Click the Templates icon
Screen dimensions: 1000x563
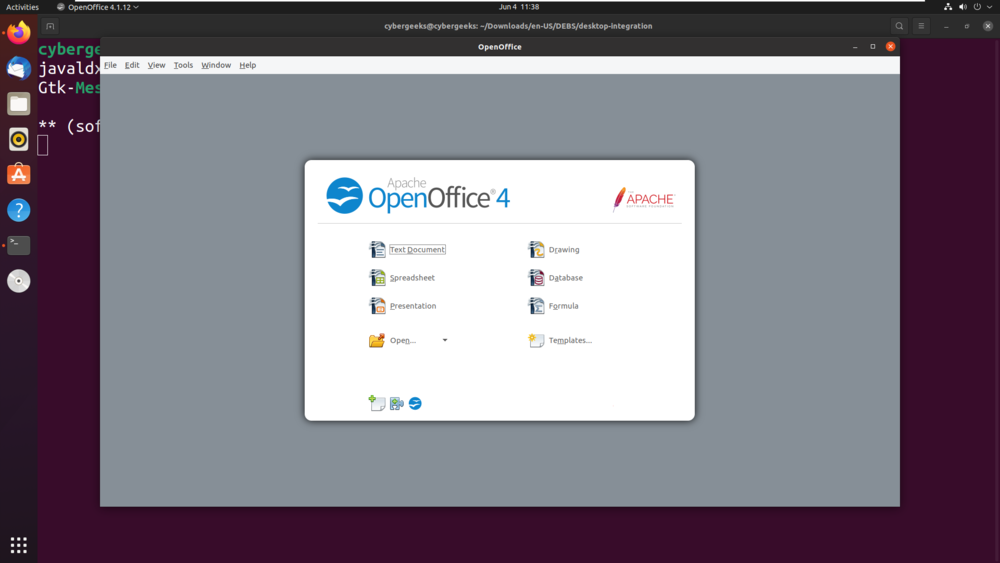click(x=536, y=340)
